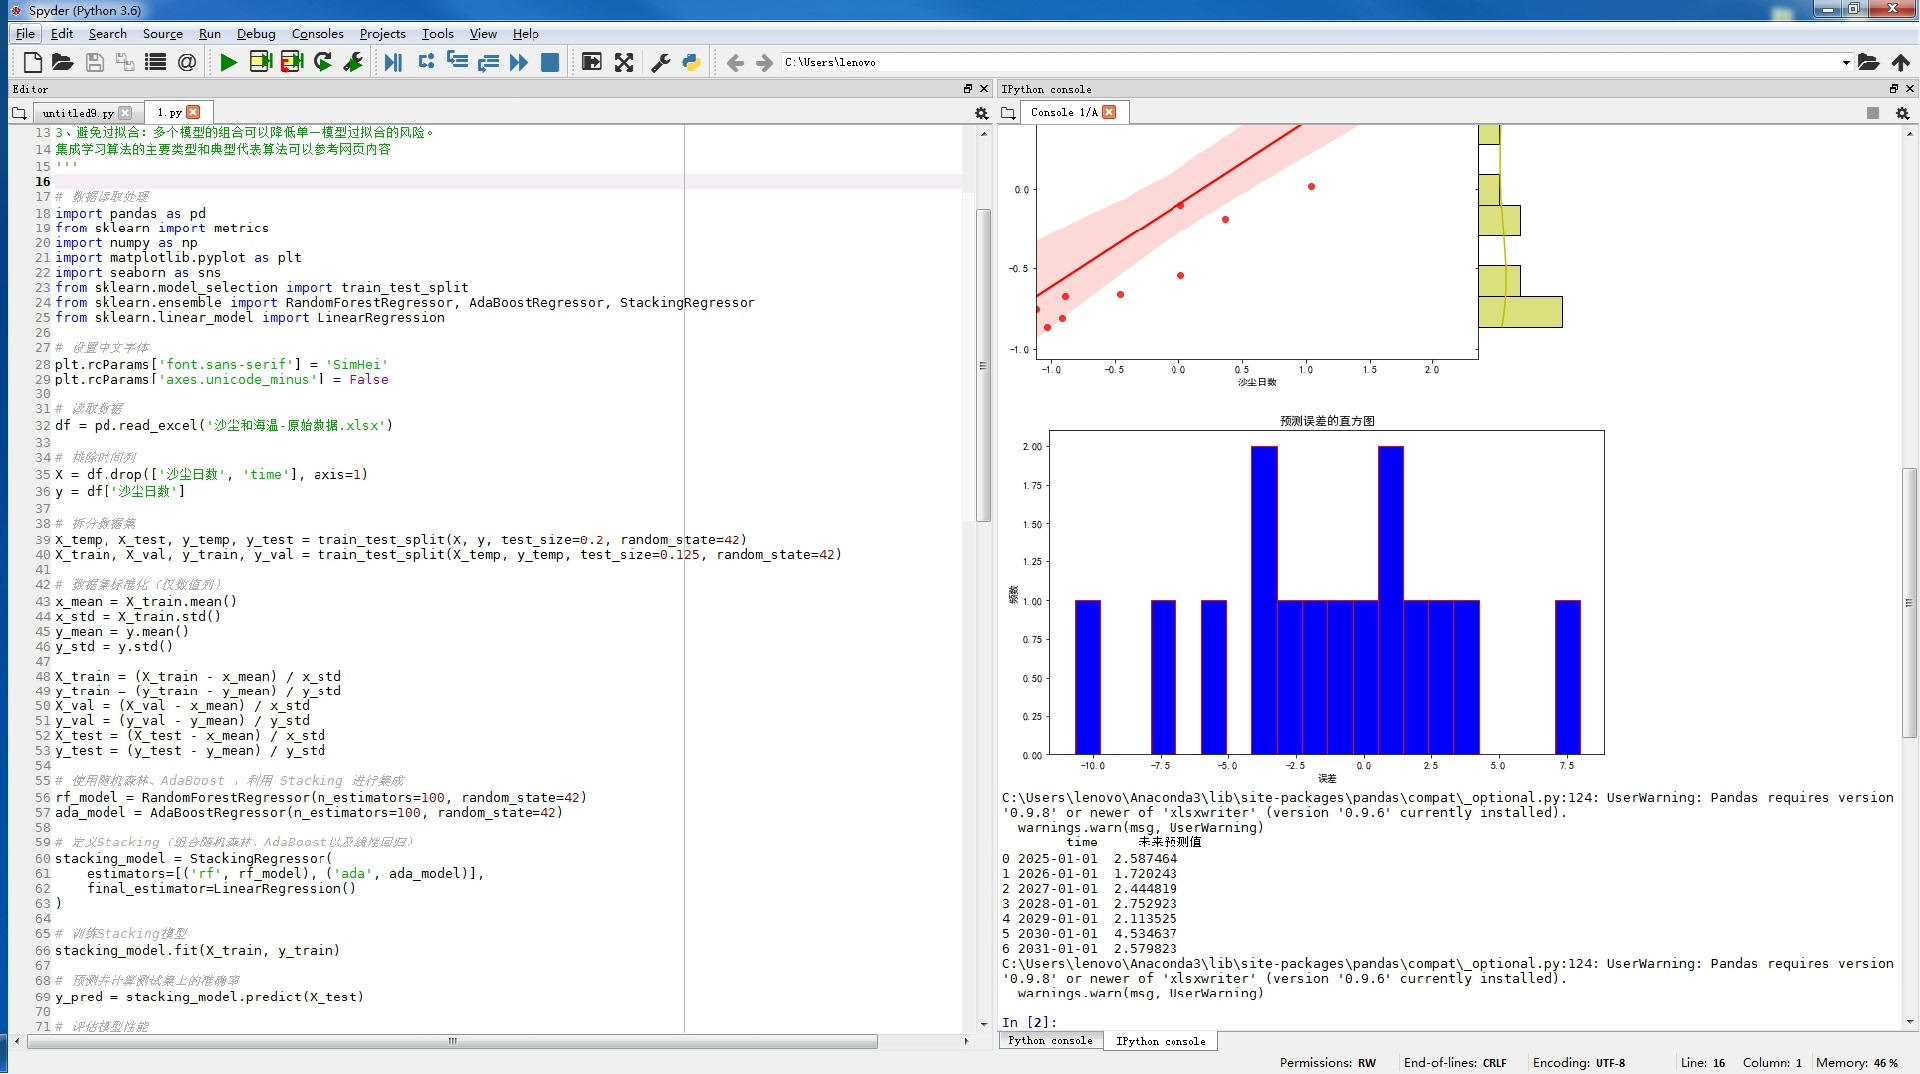Undock the Editor pane
Viewport: 1920px width, 1074px height.
[967, 89]
